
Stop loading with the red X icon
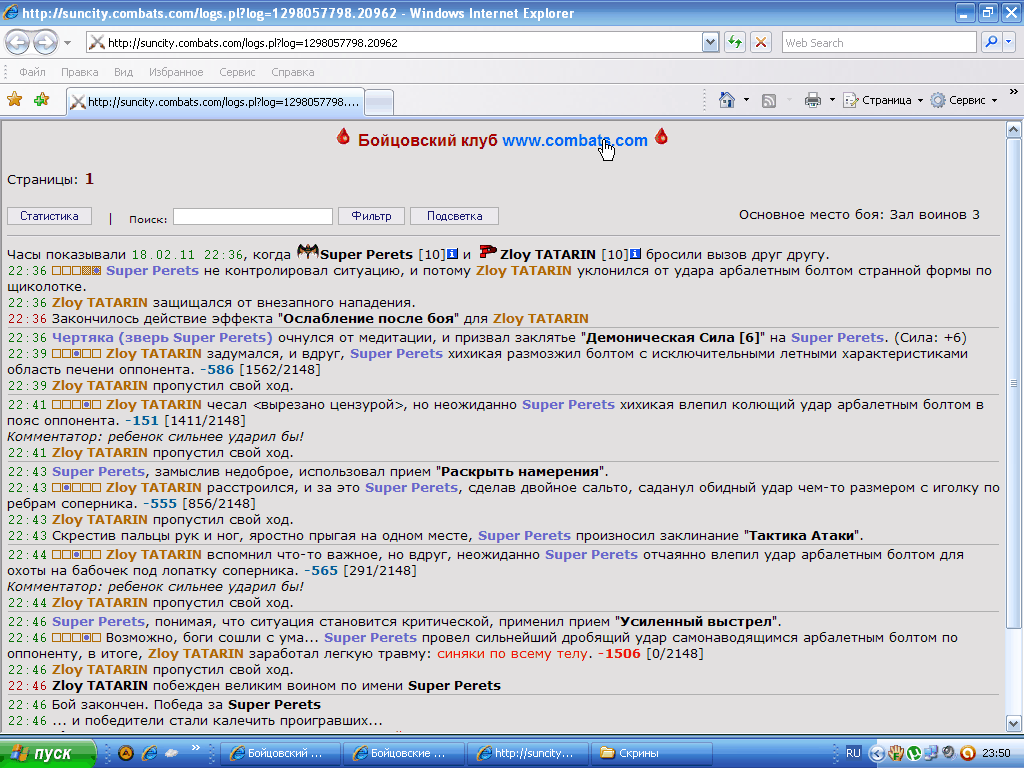click(761, 43)
